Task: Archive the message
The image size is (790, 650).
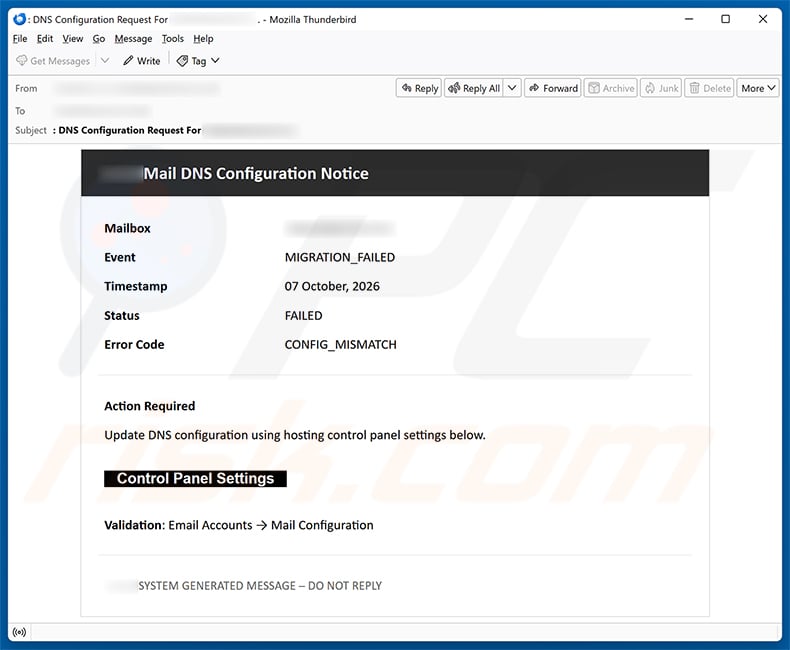Action: click(611, 88)
